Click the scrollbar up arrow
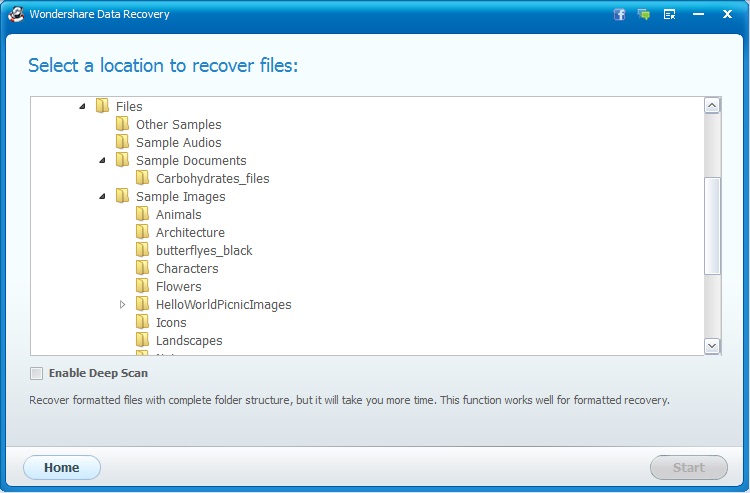Screen dimensions: 750x493 712,105
